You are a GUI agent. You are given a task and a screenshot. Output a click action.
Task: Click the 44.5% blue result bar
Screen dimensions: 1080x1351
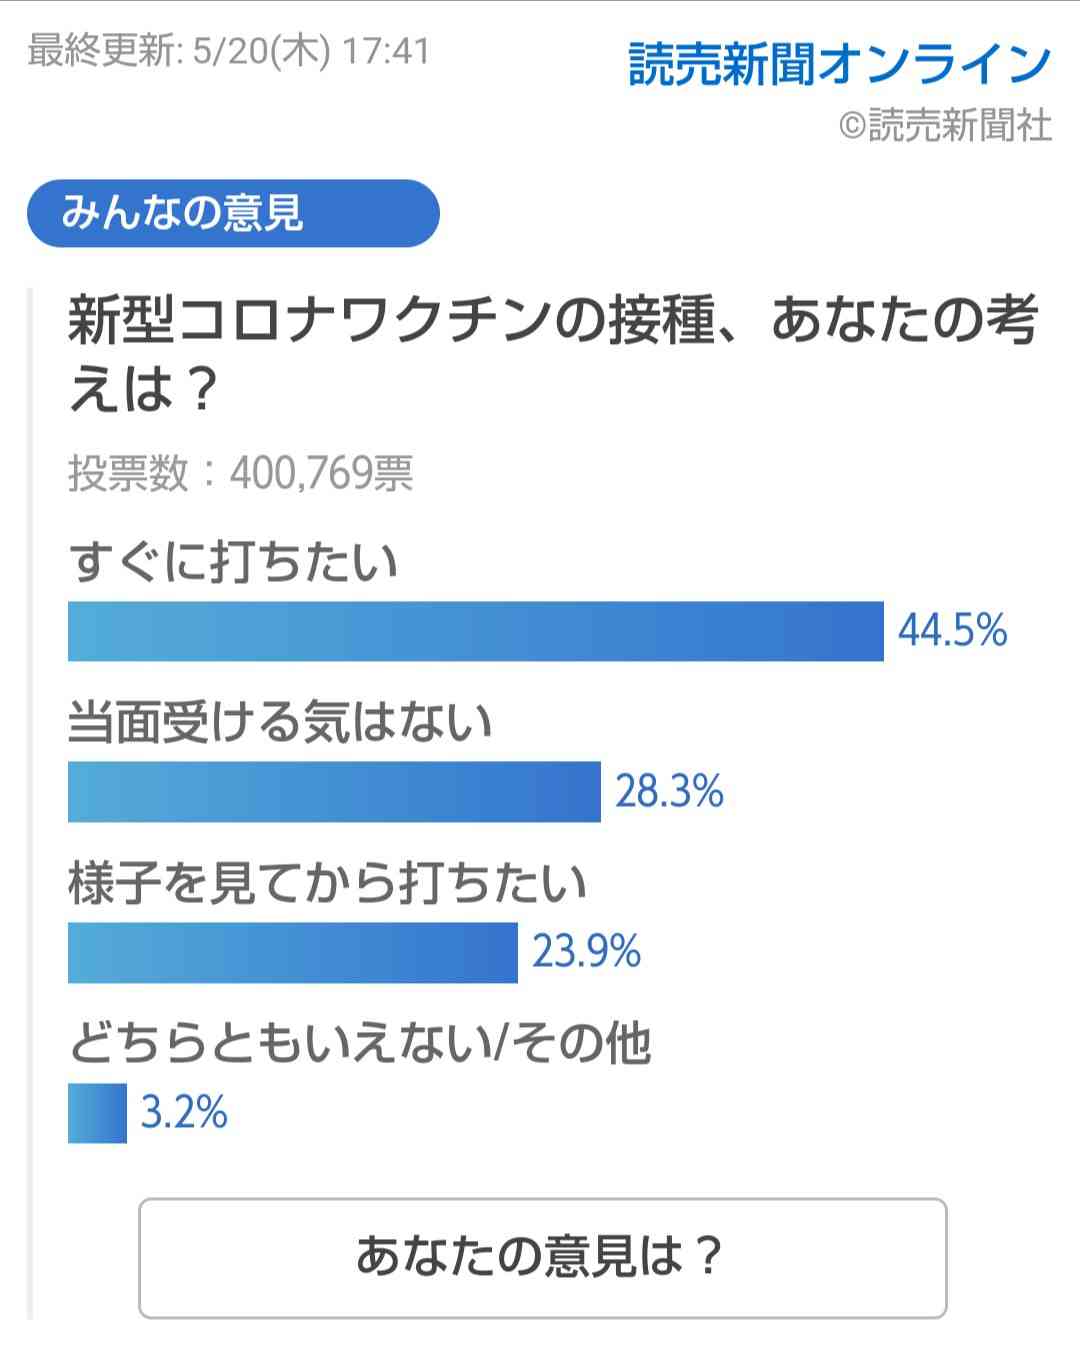[476, 632]
